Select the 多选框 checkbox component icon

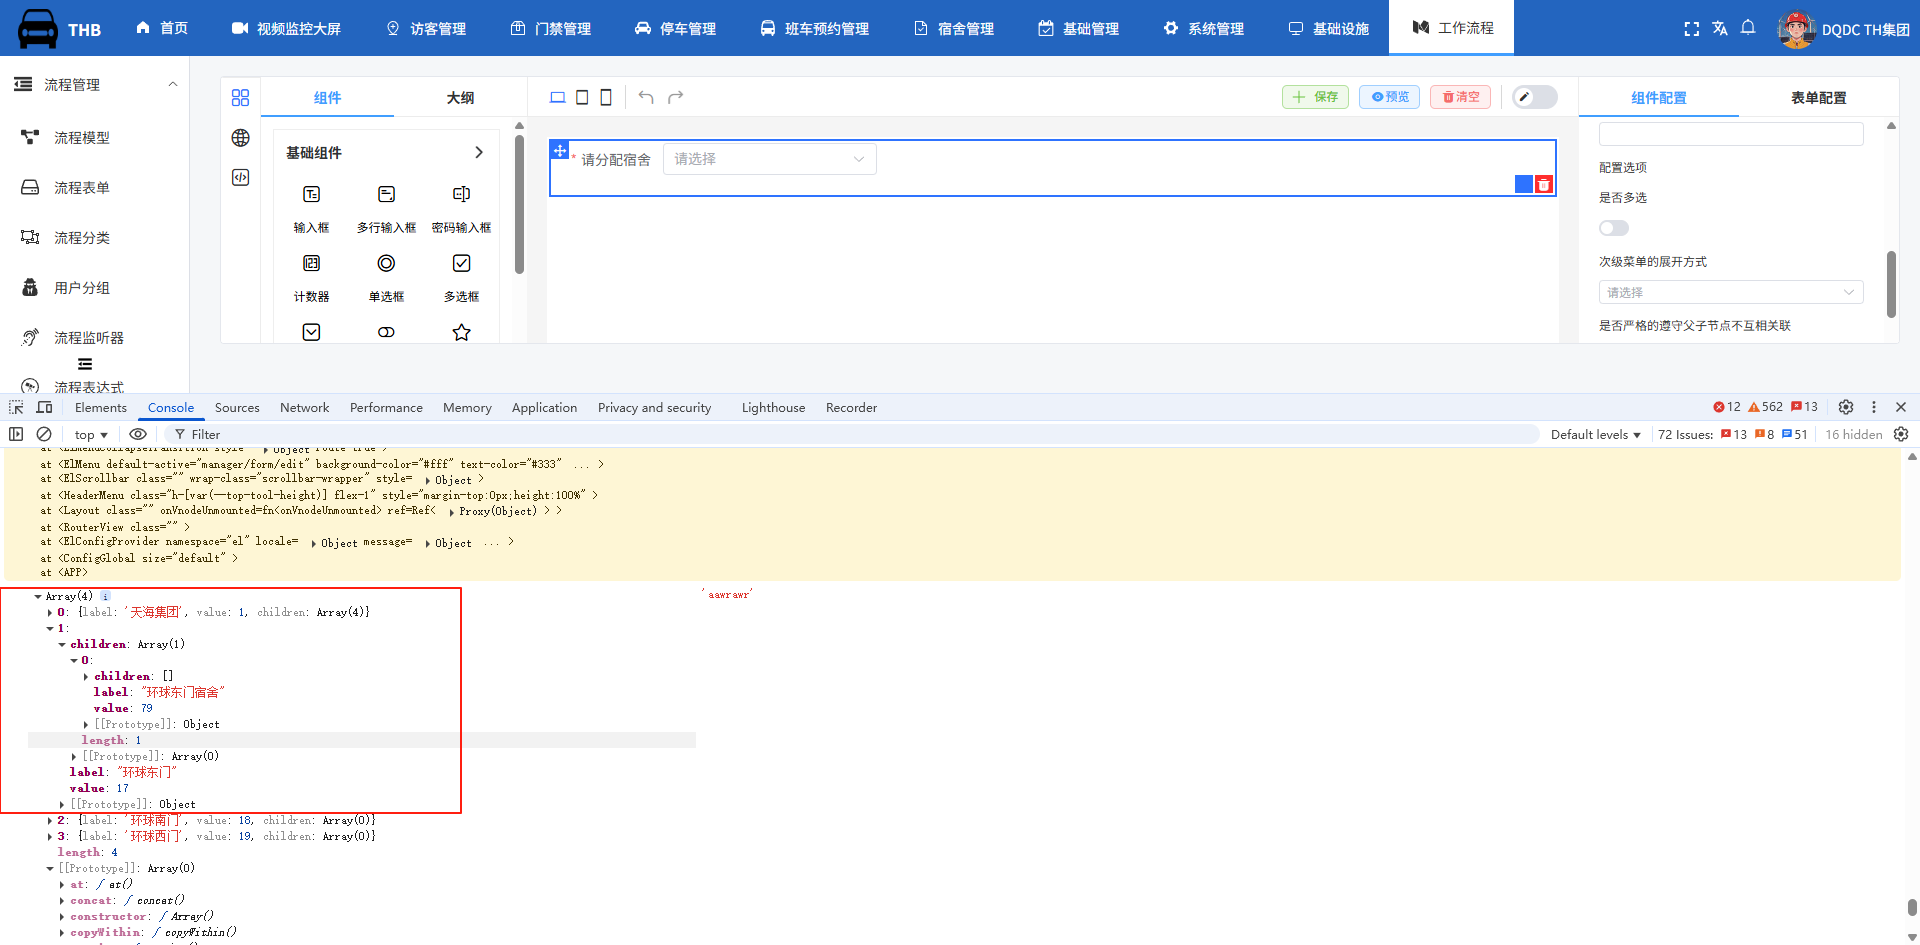(x=461, y=263)
